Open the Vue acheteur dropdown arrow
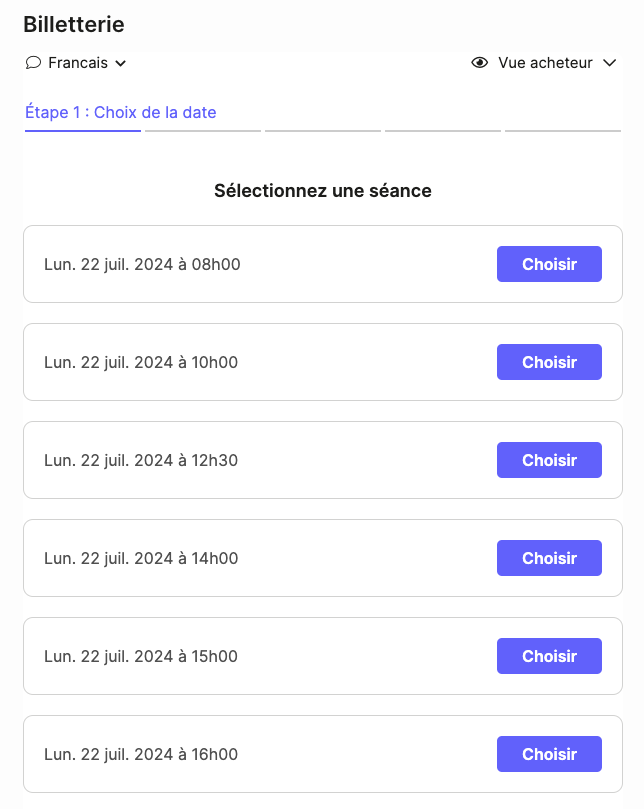644x809 pixels. point(610,64)
